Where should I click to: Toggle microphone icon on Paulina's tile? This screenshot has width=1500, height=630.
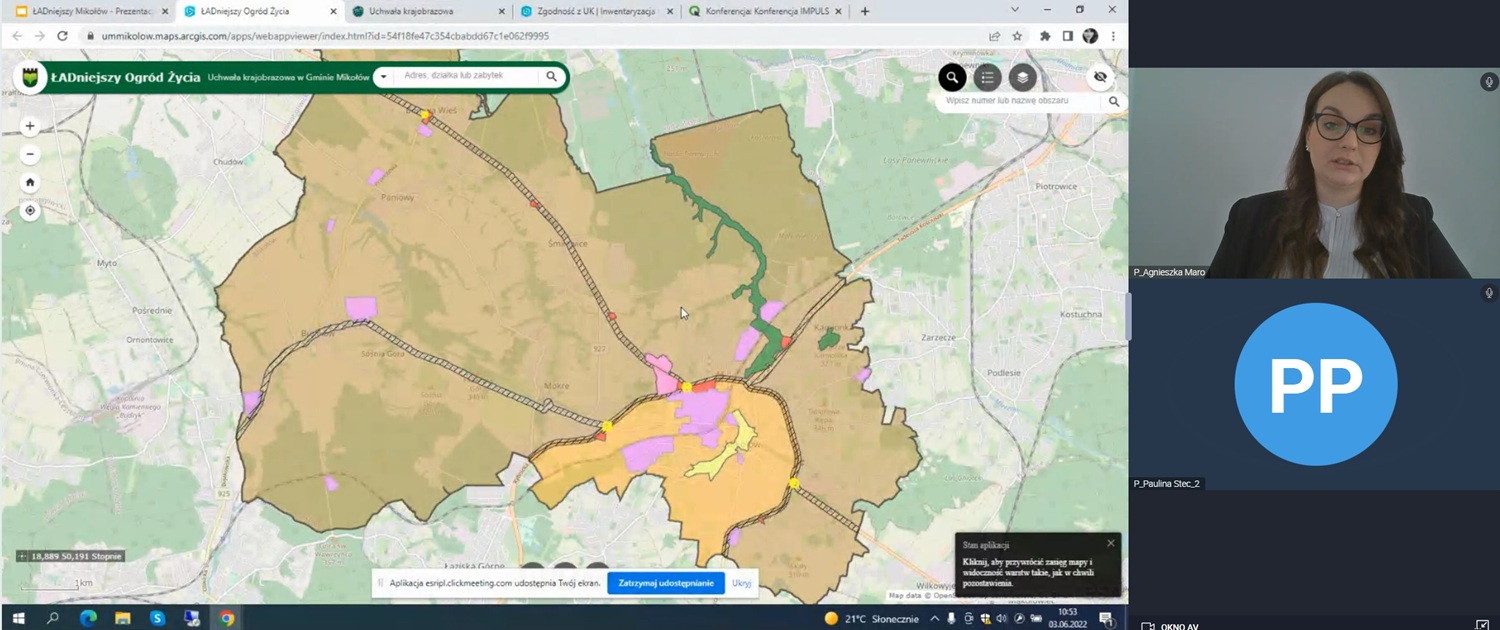pos(1488,293)
